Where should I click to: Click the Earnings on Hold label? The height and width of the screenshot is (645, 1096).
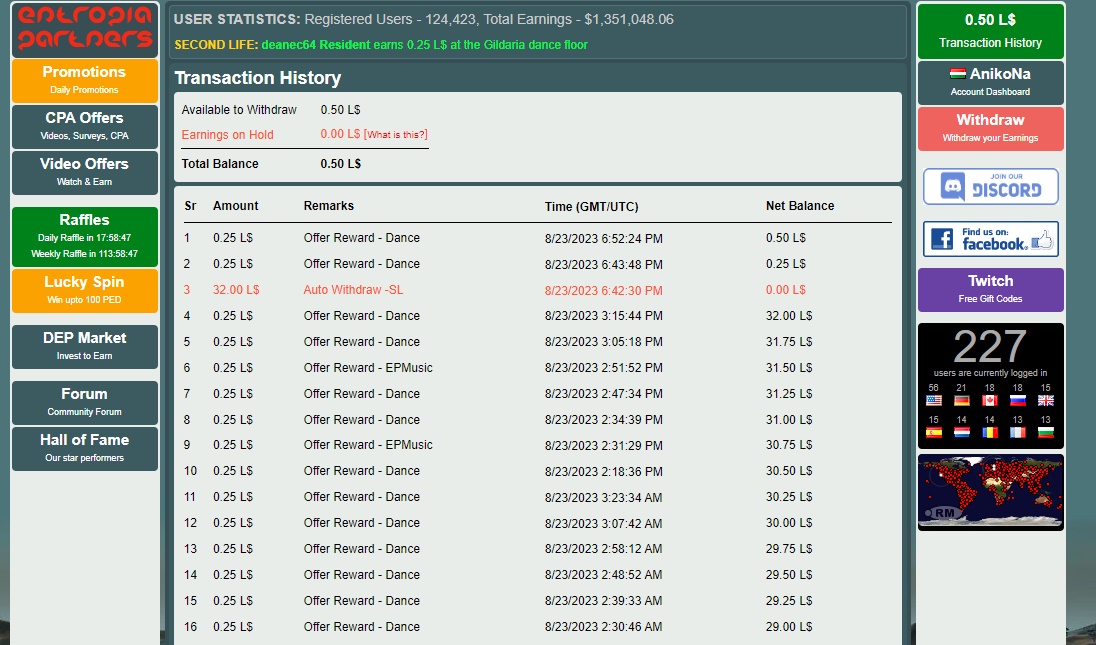click(227, 135)
